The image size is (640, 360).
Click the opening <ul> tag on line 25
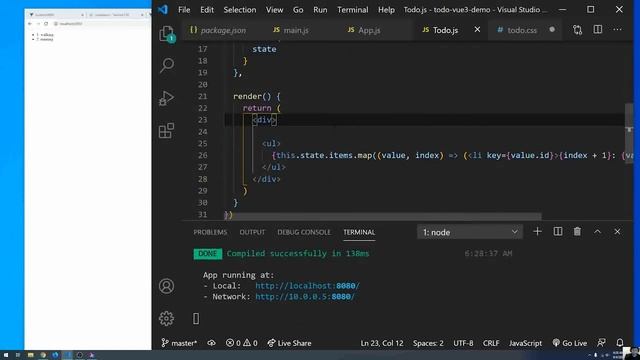pos(271,144)
